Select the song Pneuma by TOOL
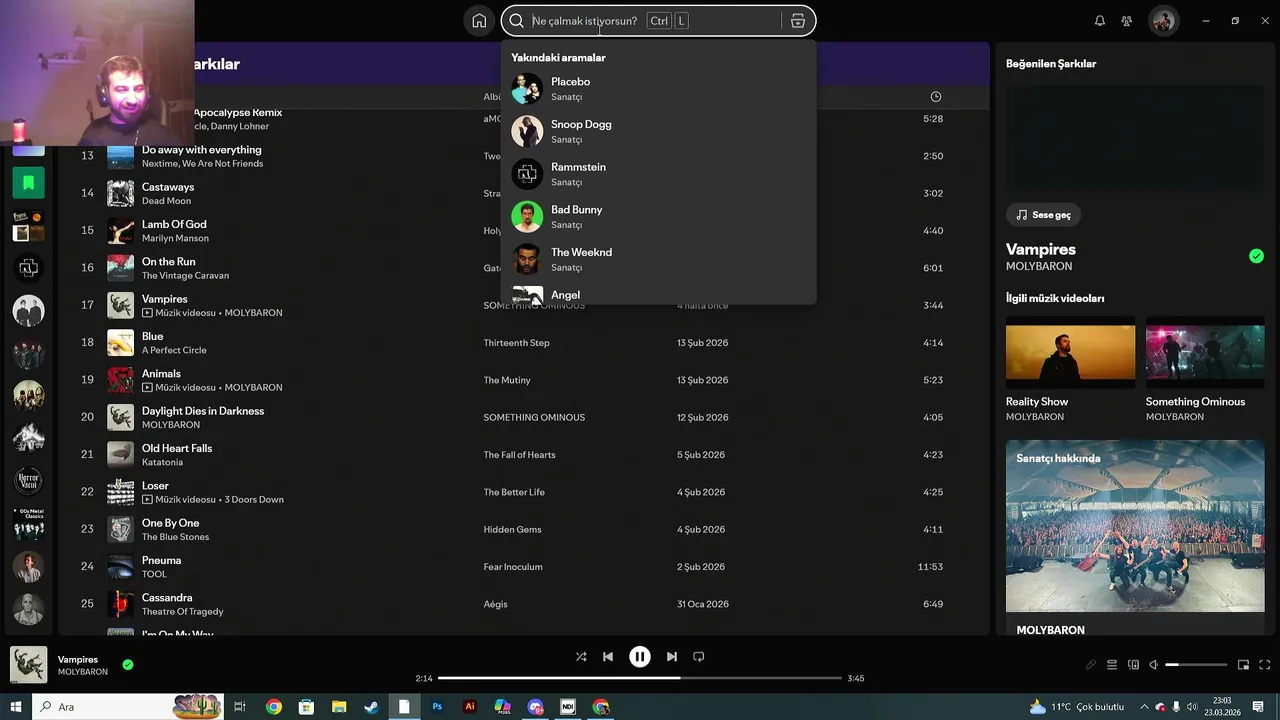Image resolution: width=1280 pixels, height=720 pixels. (x=524, y=567)
